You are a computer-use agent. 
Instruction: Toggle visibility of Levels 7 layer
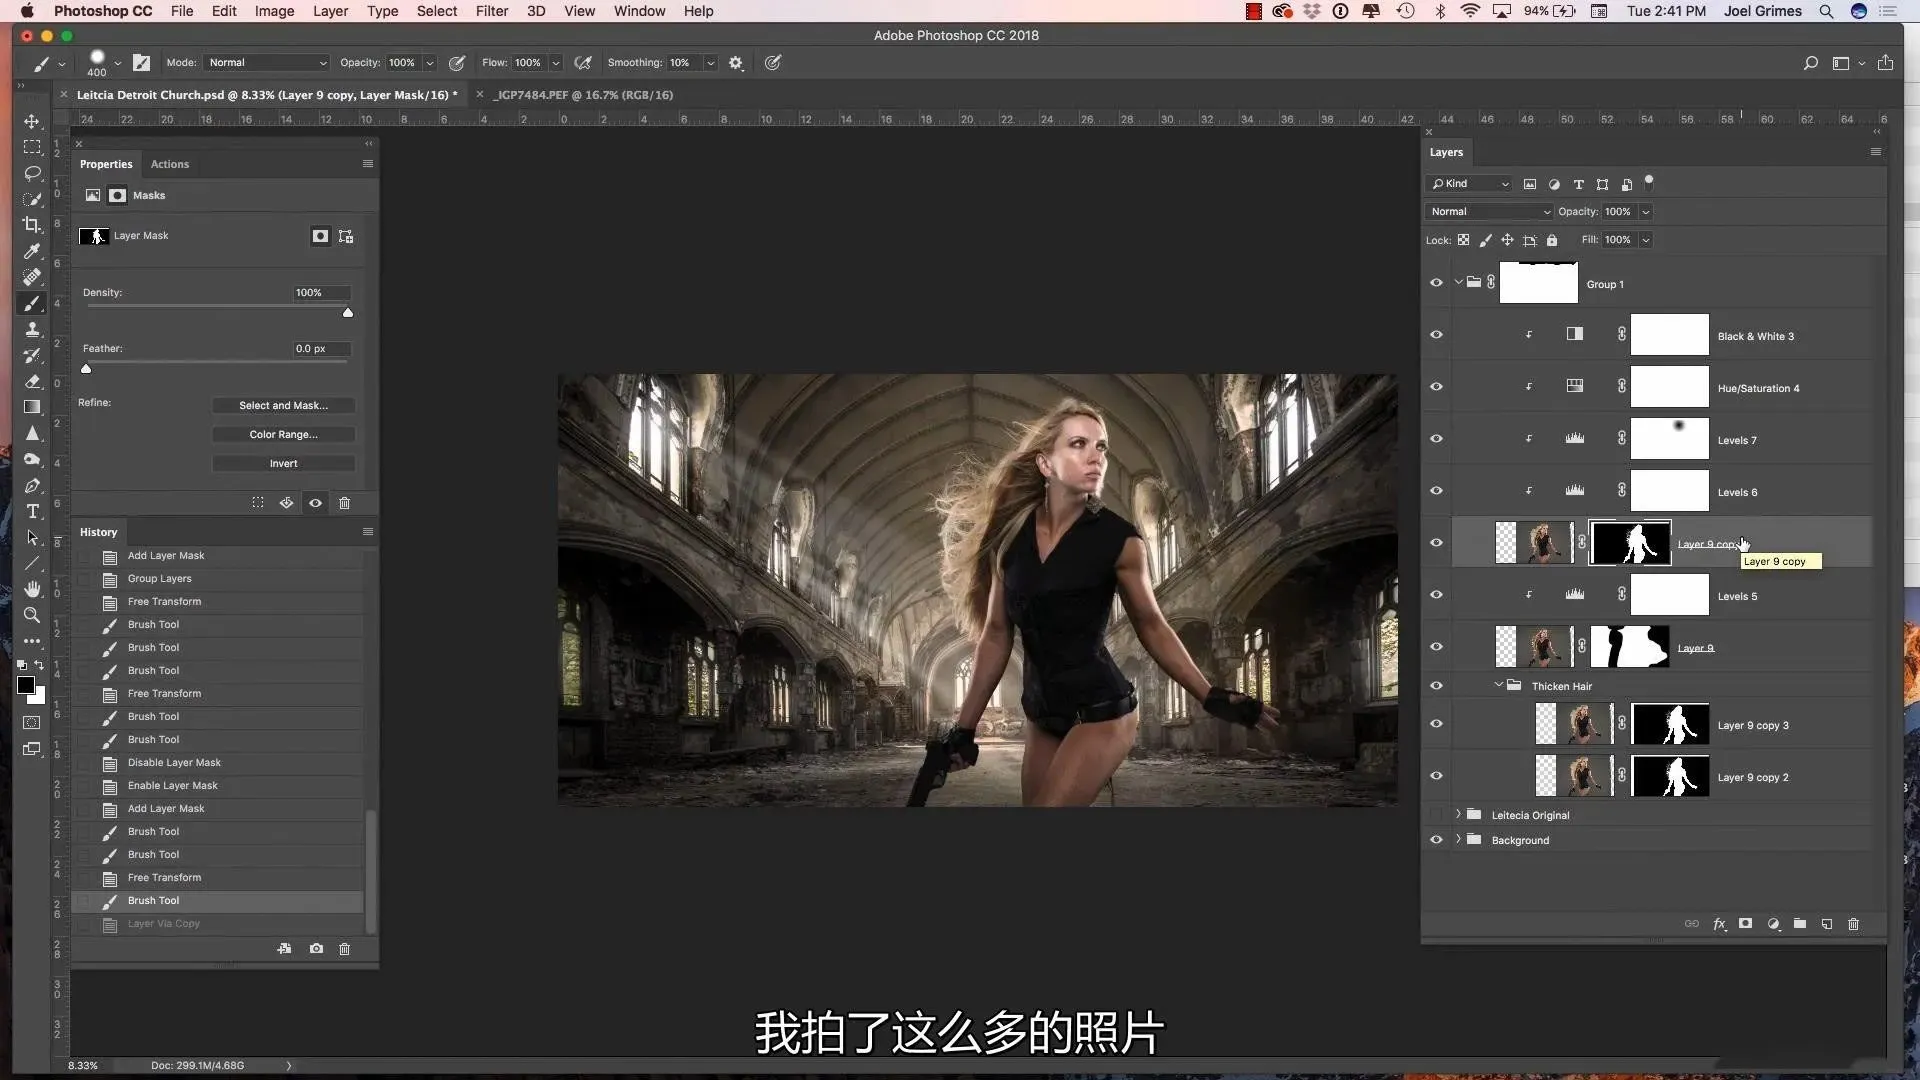tap(1436, 439)
